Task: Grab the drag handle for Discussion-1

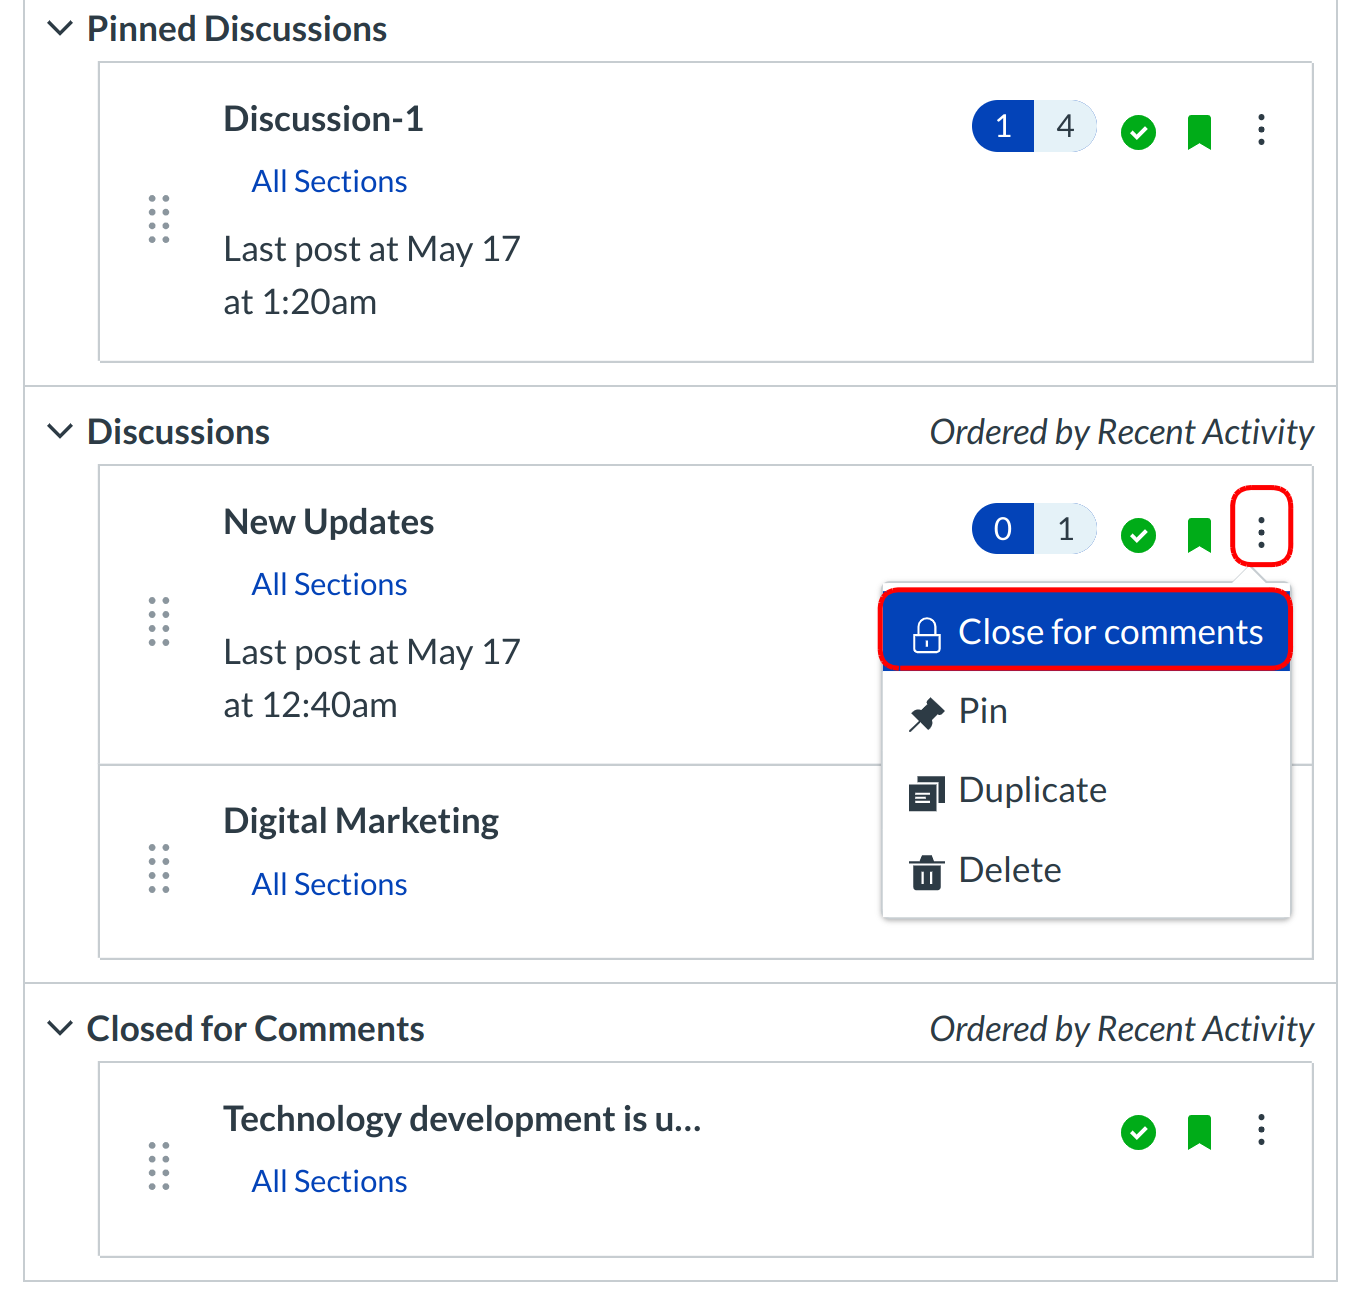Action: click(x=159, y=219)
